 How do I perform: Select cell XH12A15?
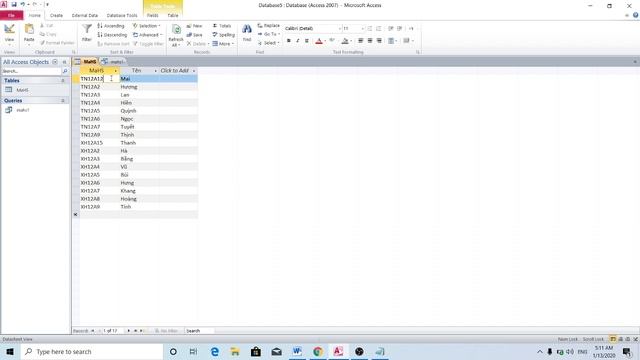tap(99, 143)
